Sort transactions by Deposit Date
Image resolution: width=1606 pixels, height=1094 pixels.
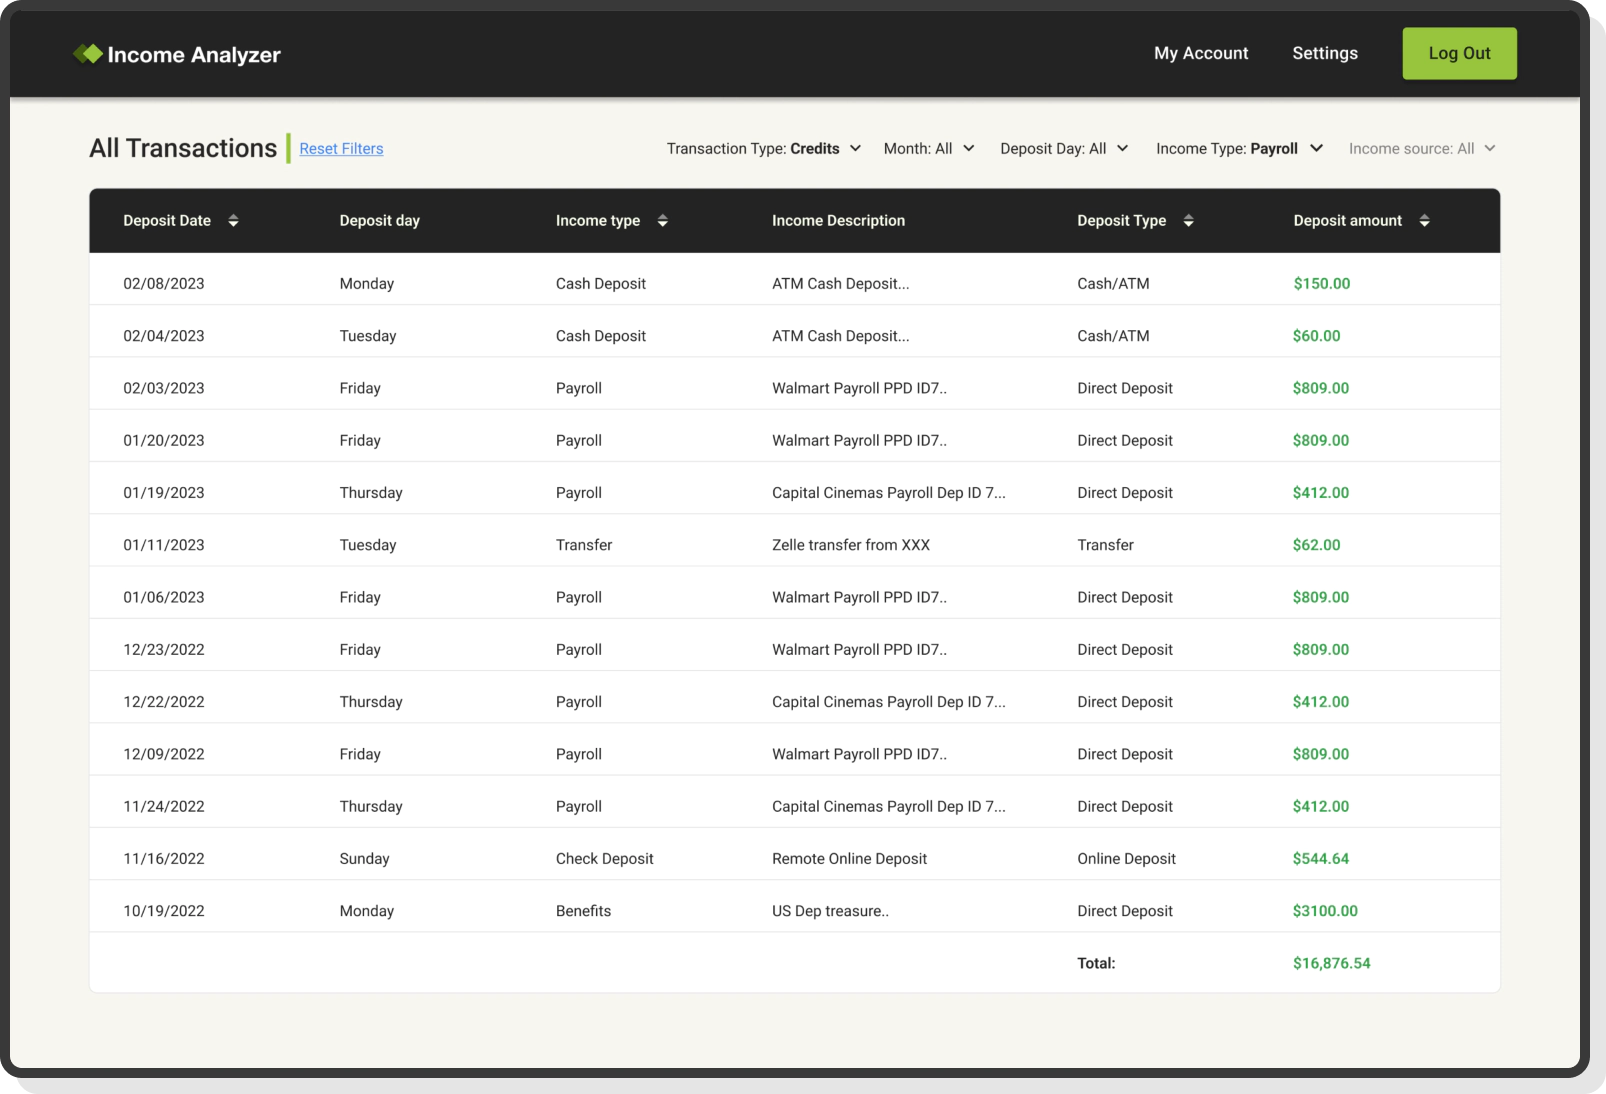[234, 220]
